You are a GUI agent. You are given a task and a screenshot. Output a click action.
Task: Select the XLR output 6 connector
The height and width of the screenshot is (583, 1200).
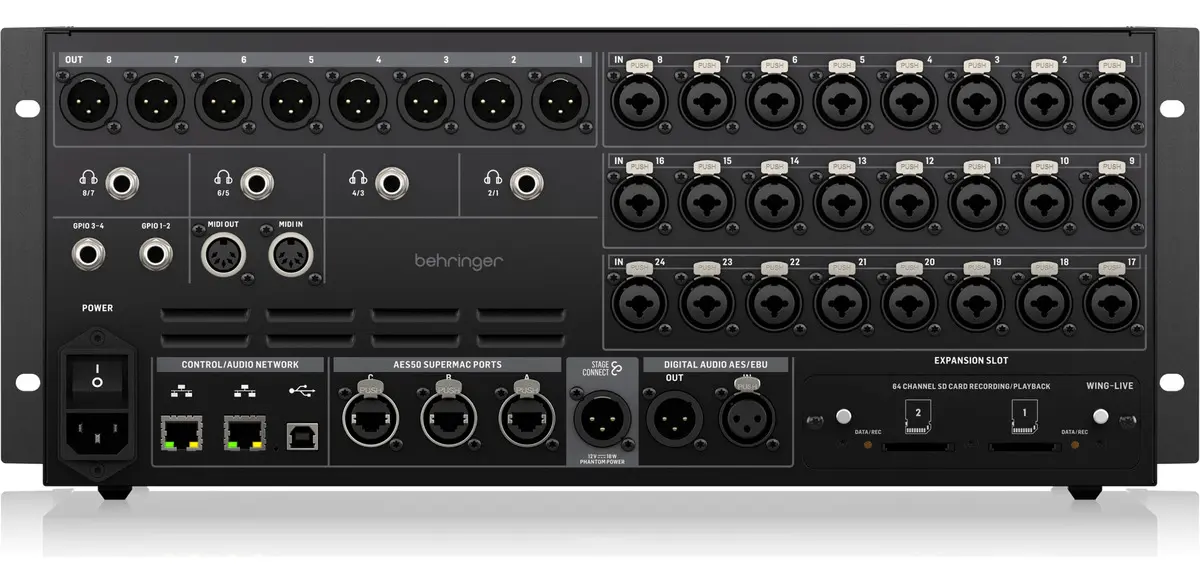coord(223,103)
